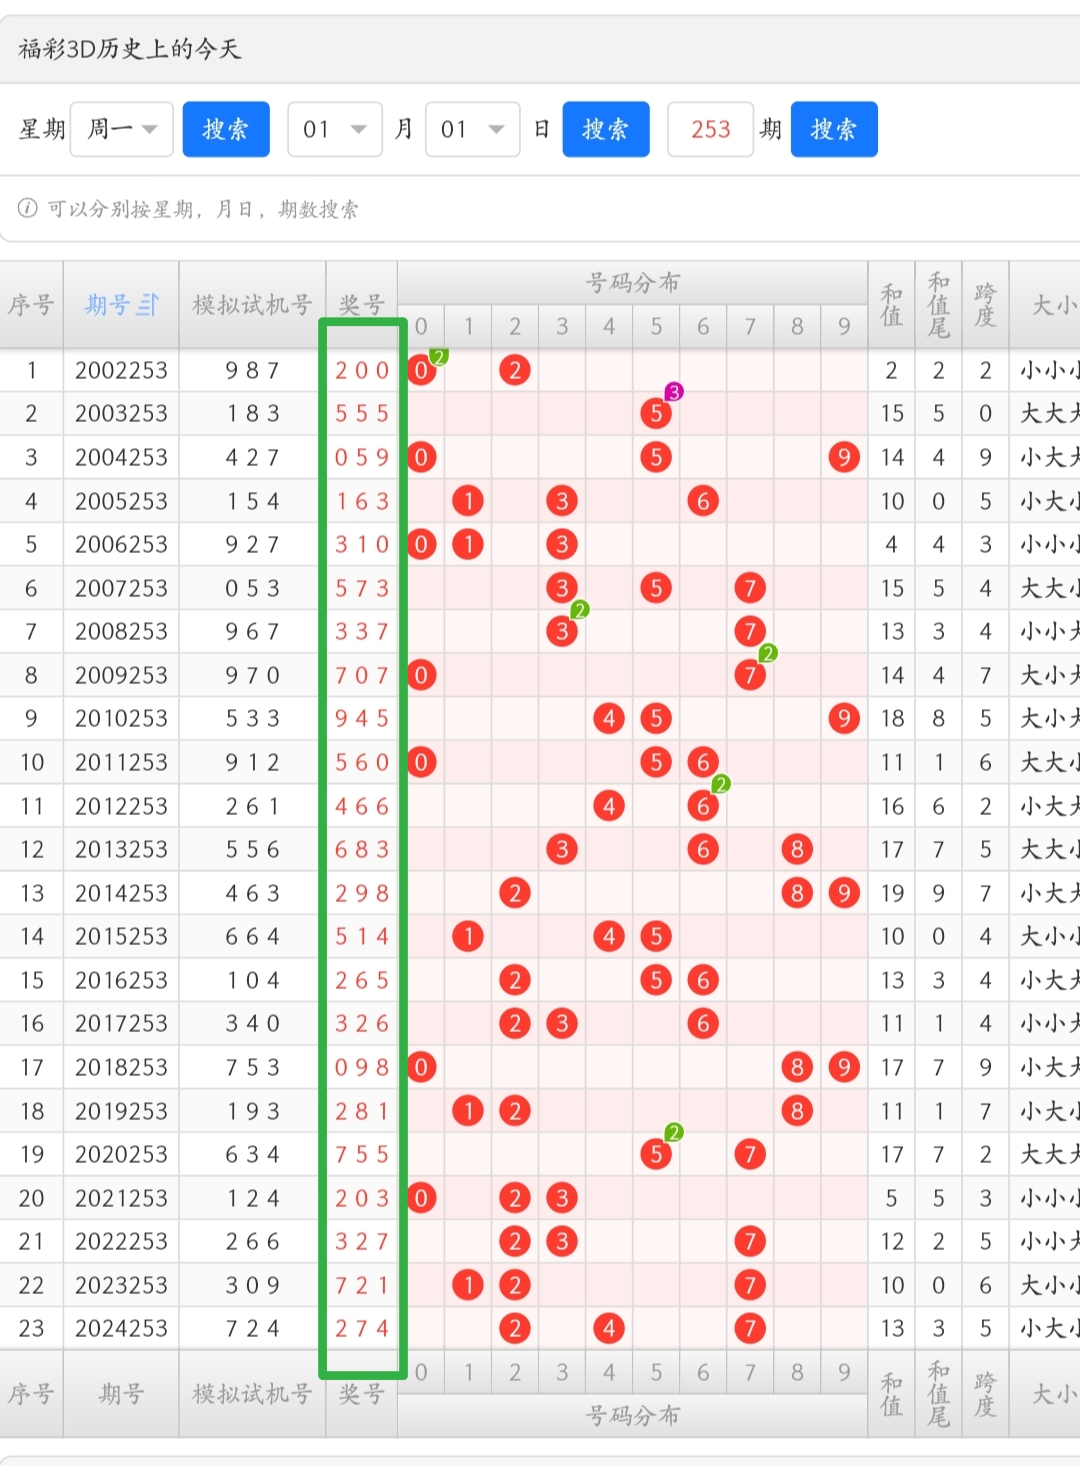Click test number 7 2 4 in row 23

tap(252, 1328)
